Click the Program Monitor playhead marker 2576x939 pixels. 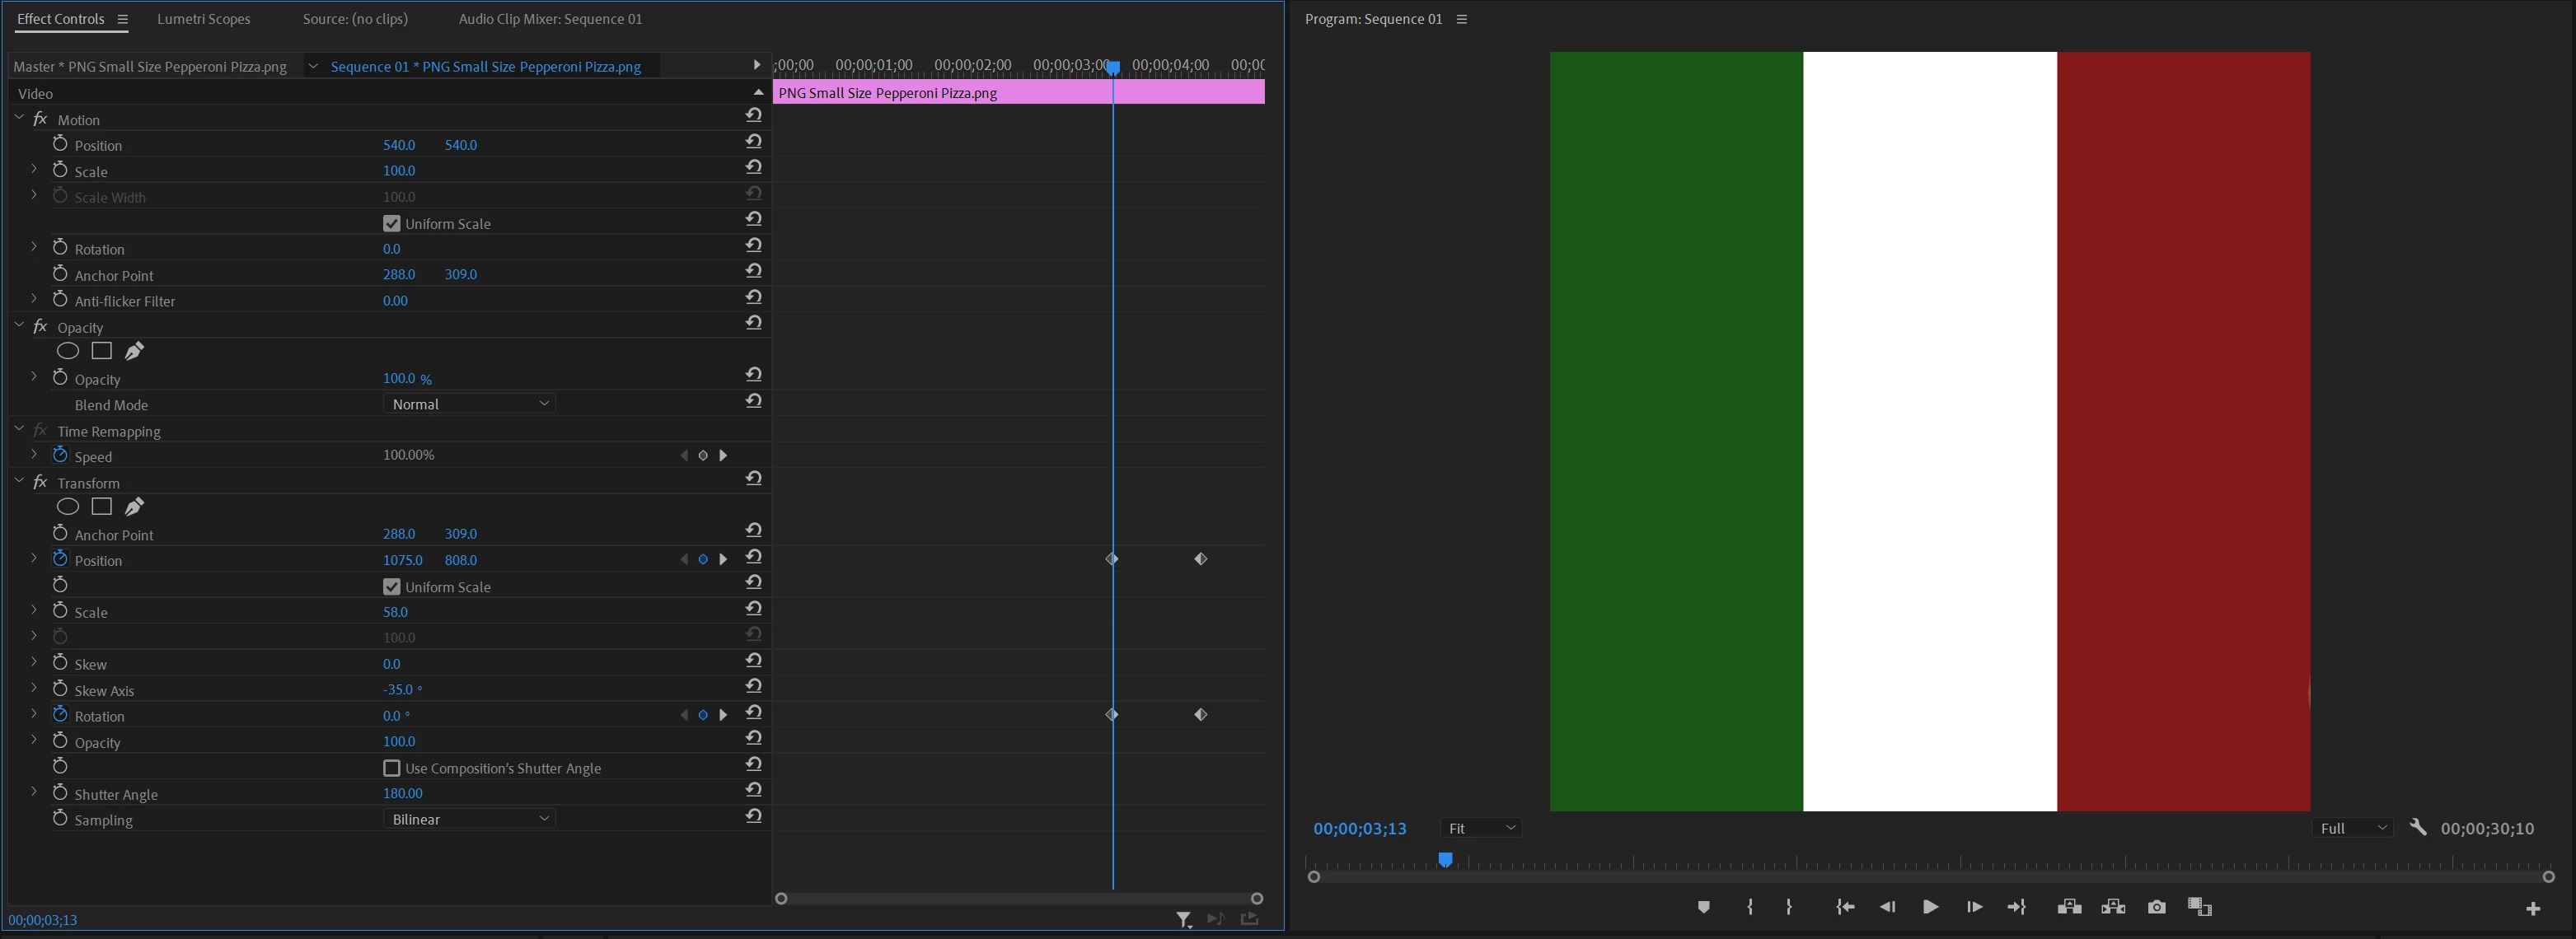coord(1445,859)
